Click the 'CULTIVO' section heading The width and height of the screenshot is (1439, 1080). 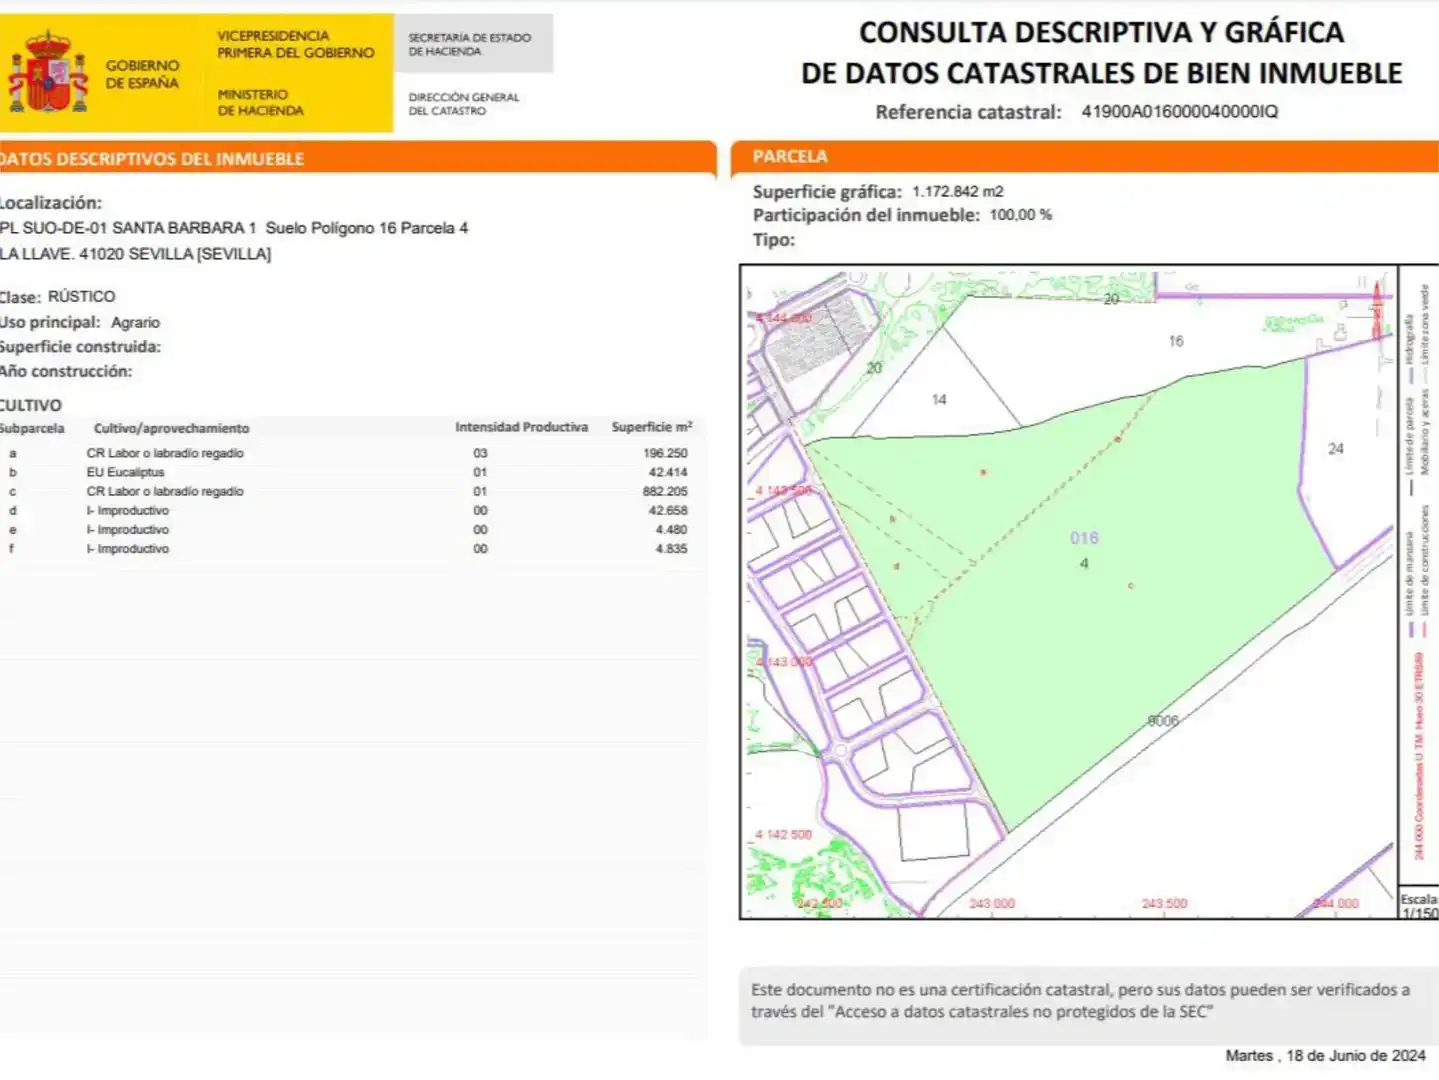(31, 405)
